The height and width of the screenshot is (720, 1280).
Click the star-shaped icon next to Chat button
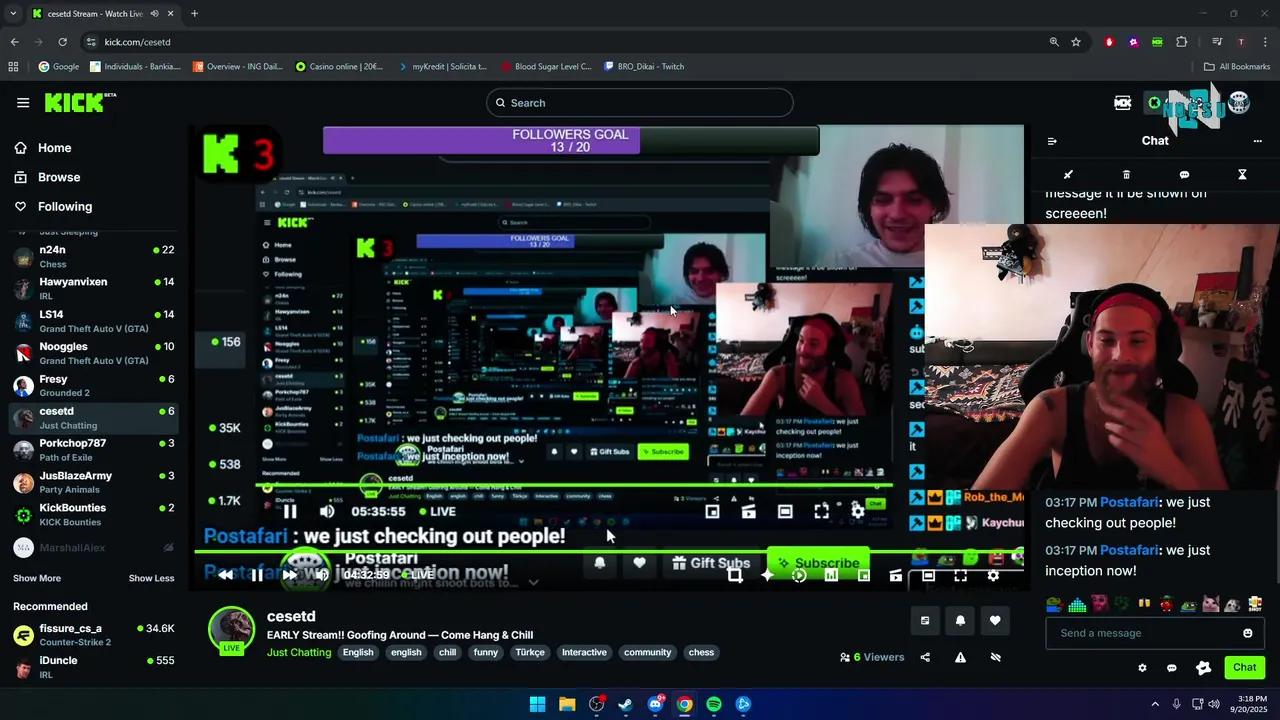tap(1203, 668)
